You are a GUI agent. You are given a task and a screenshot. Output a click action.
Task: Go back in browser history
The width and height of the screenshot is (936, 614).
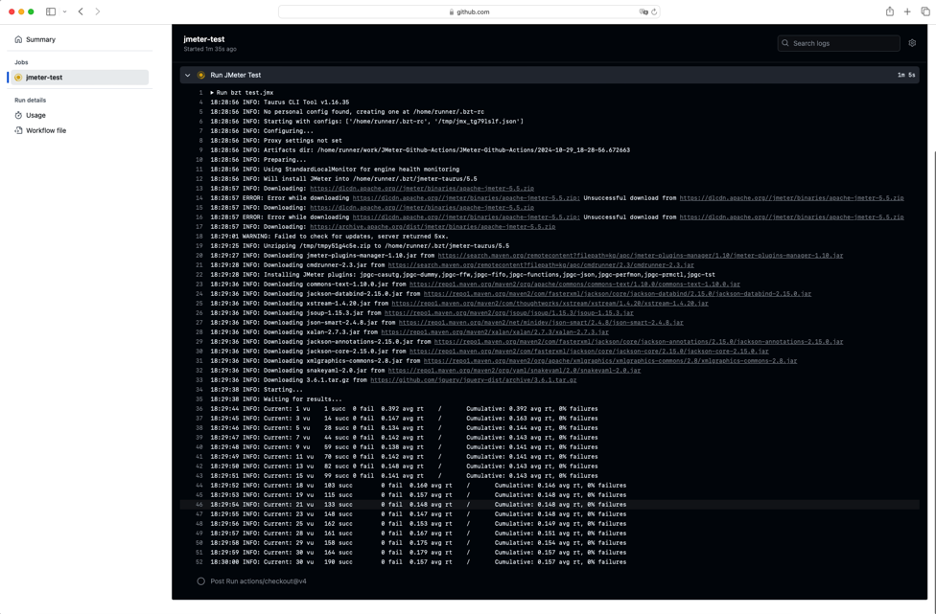coord(81,11)
